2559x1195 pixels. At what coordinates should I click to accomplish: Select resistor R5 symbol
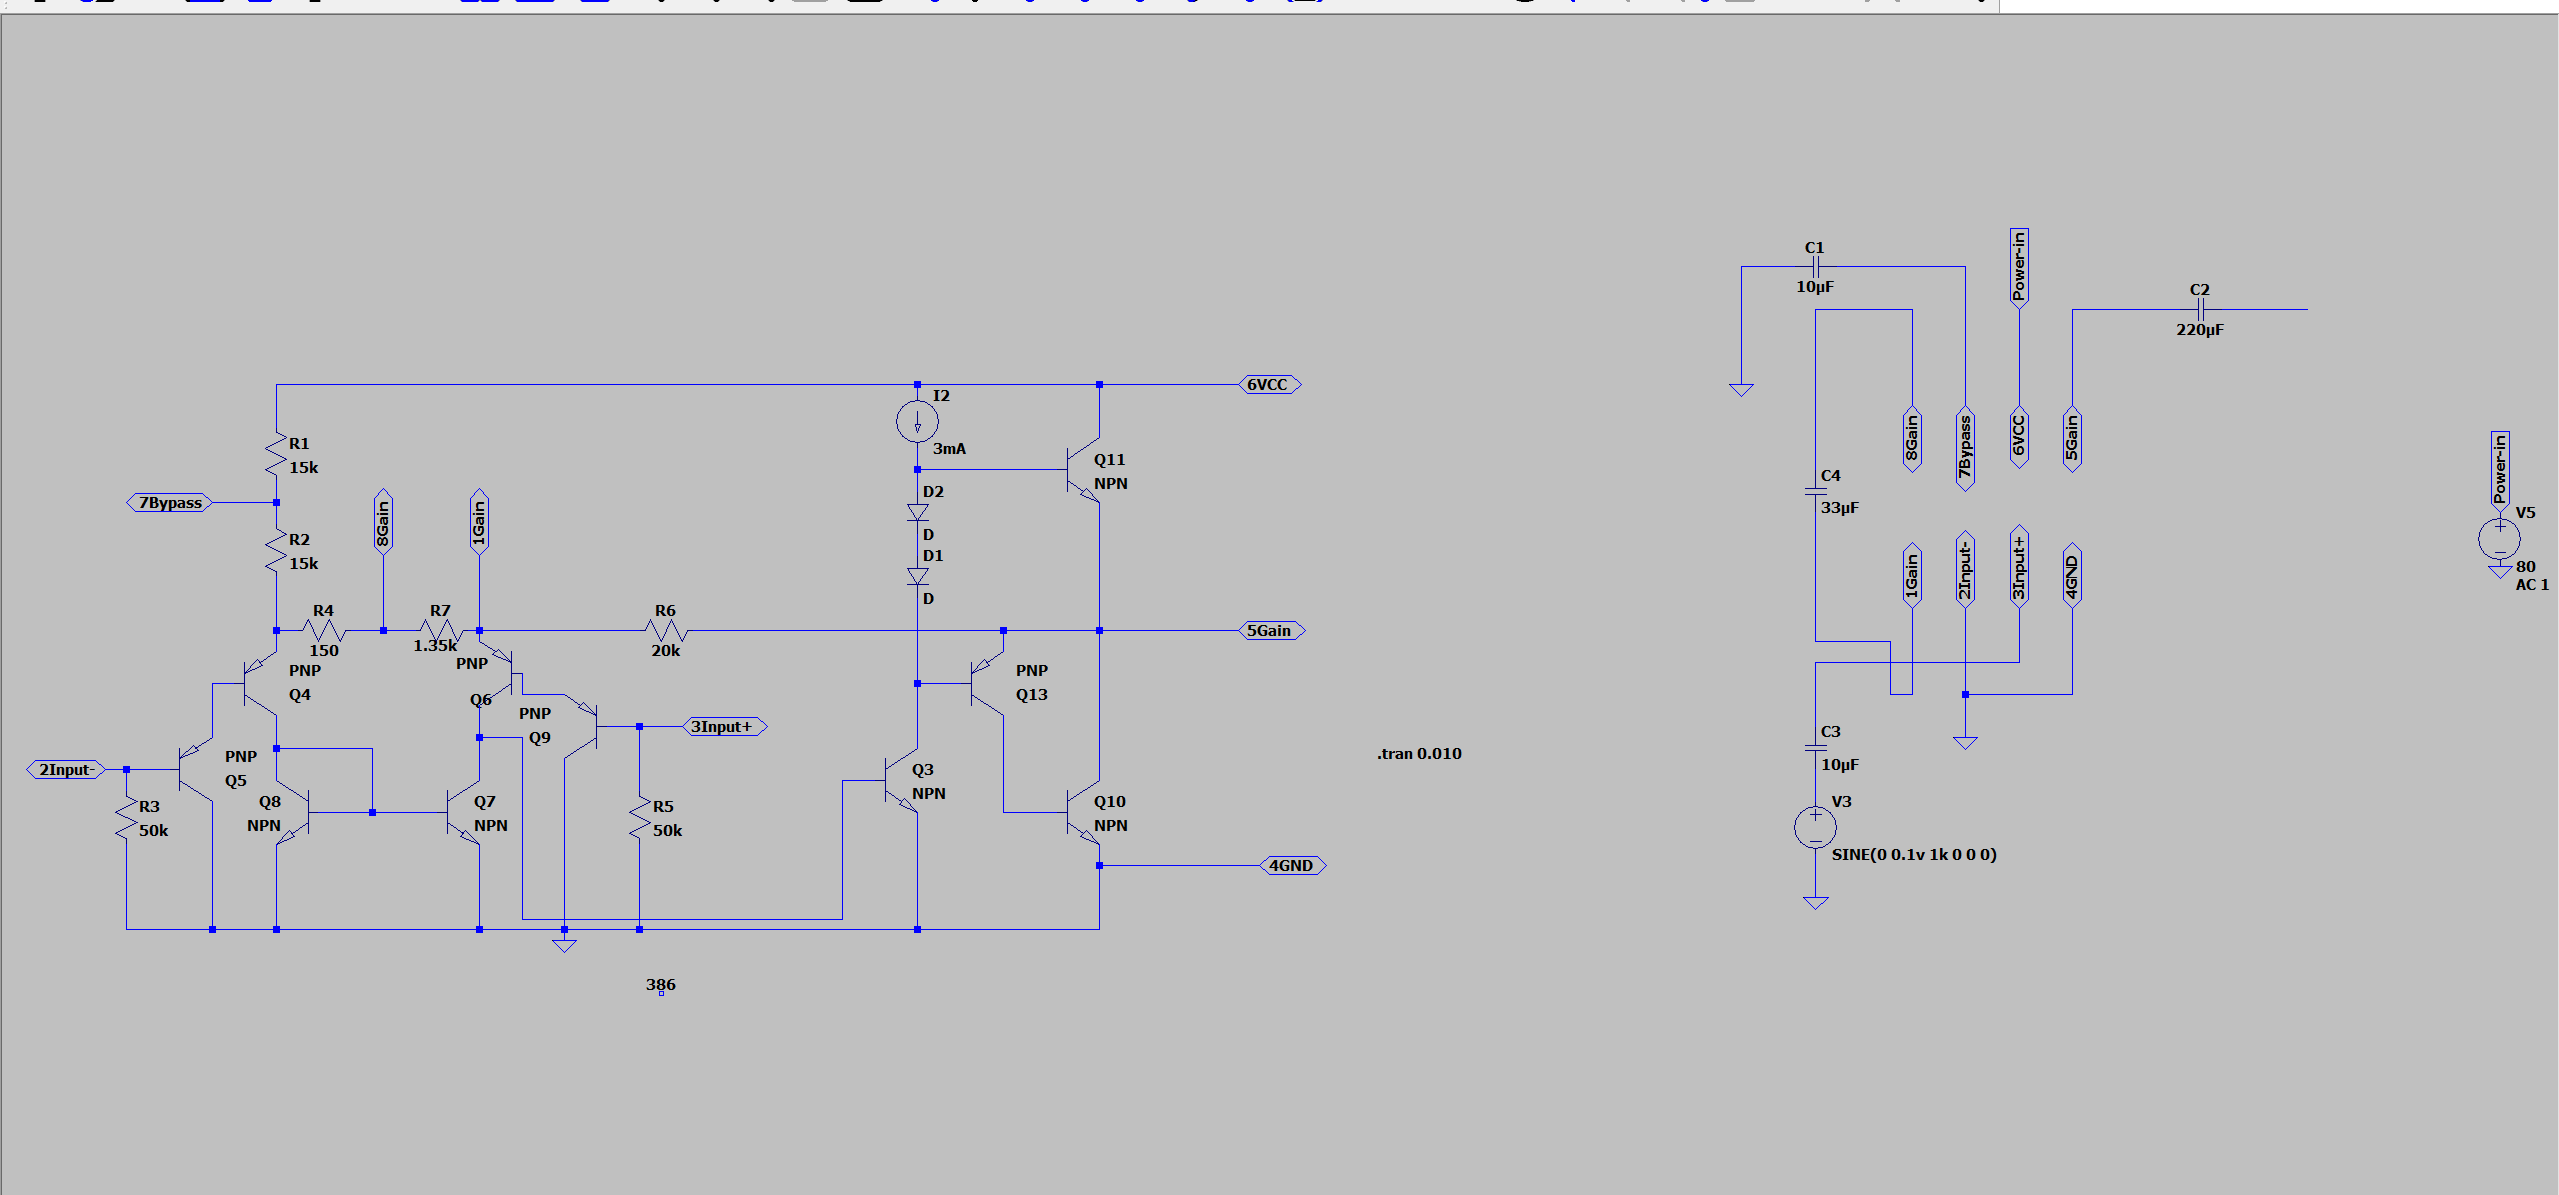click(639, 818)
